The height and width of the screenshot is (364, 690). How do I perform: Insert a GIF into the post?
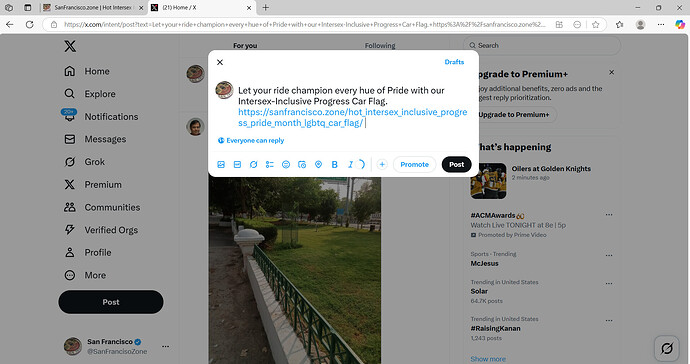(x=237, y=165)
